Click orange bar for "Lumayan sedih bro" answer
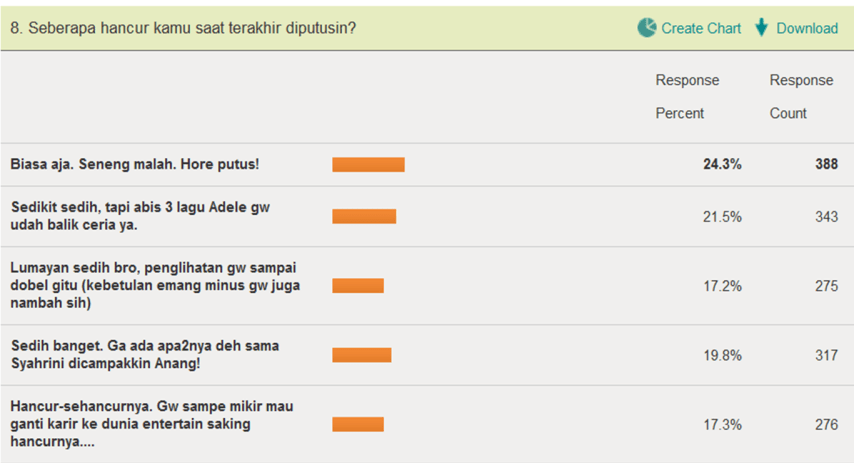Viewport: 854px width, 463px height. [x=358, y=286]
